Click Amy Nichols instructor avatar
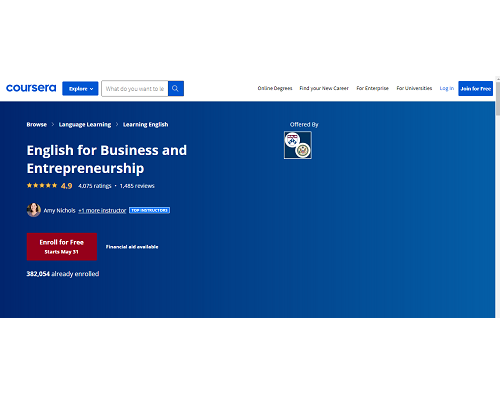Image resolution: width=500 pixels, height=400 pixels. 34,210
